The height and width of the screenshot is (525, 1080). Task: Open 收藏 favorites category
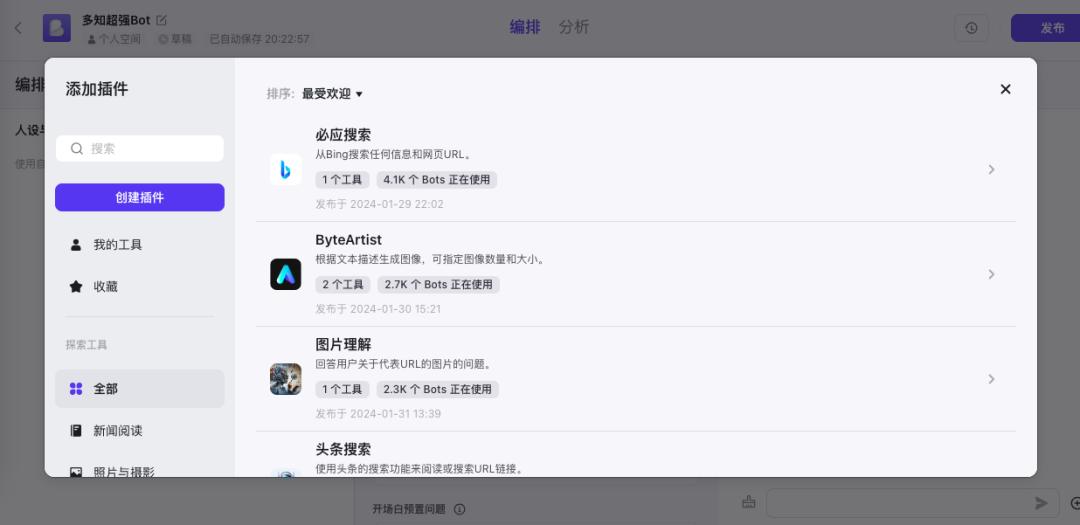click(140, 287)
